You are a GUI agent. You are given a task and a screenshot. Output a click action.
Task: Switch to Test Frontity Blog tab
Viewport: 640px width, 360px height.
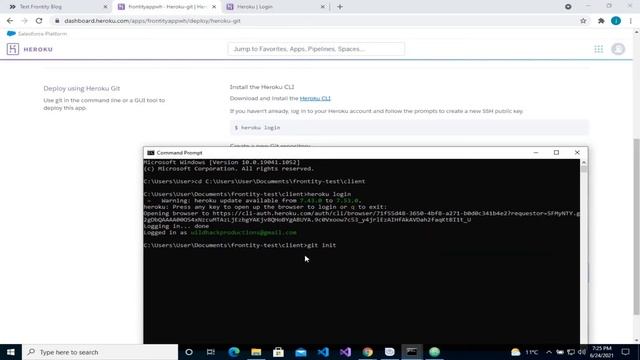coord(56,7)
